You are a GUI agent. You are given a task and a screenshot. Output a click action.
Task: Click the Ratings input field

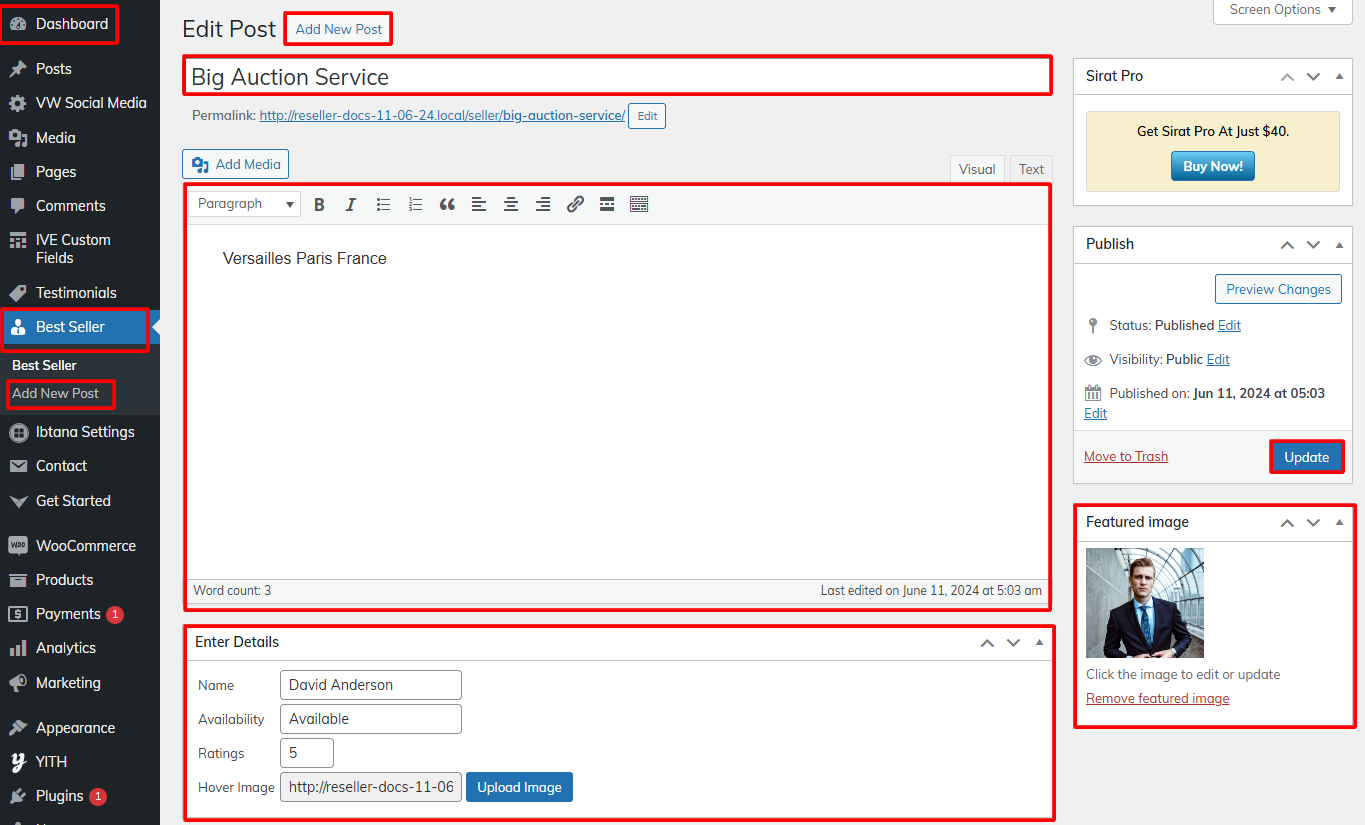pos(307,753)
